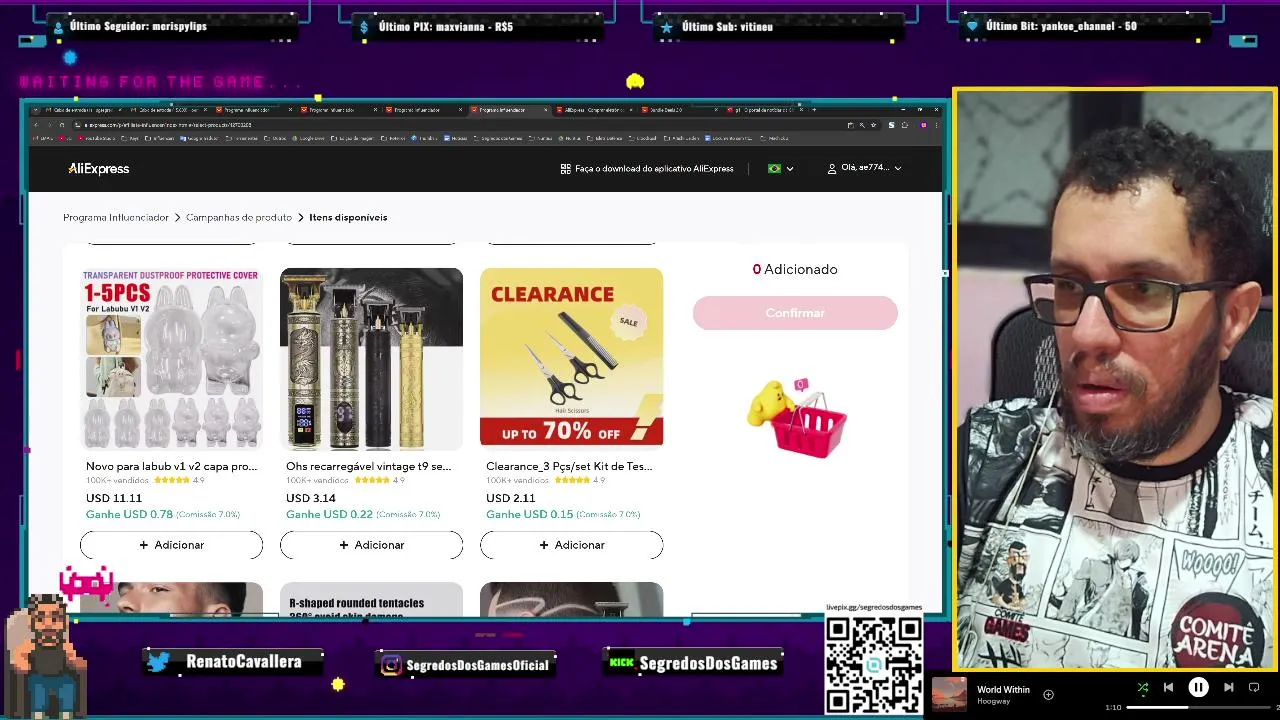Open the World Within album art
Viewport: 1280px width, 720px height.
949,694
